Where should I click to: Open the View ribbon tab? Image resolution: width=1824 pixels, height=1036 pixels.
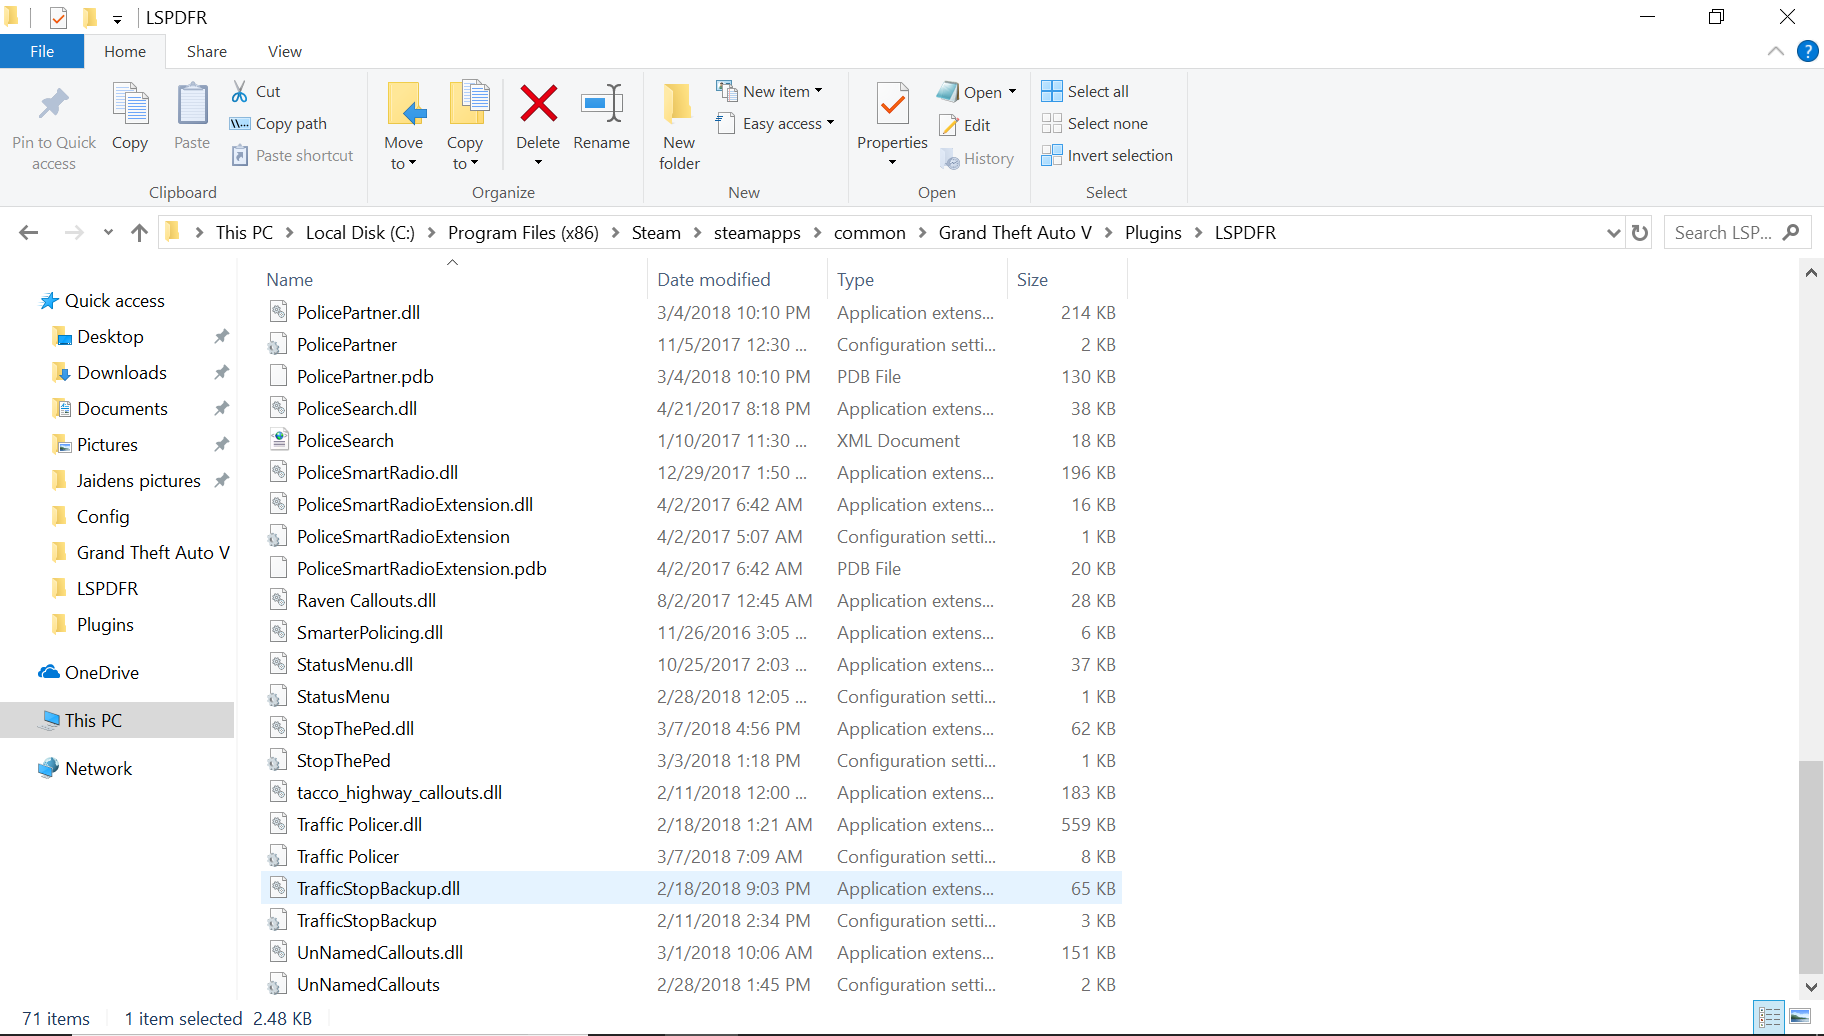pyautogui.click(x=284, y=51)
